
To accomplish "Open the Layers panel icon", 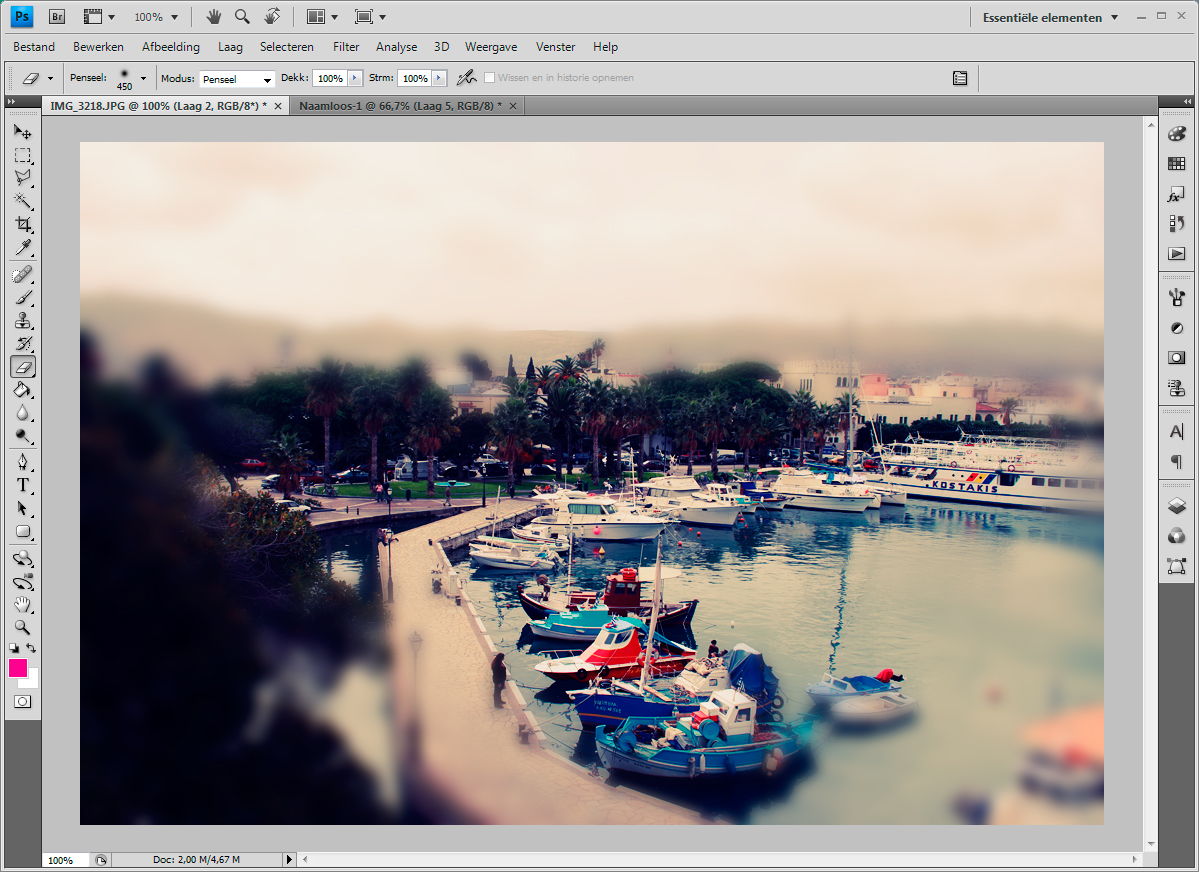I will 1177,506.
